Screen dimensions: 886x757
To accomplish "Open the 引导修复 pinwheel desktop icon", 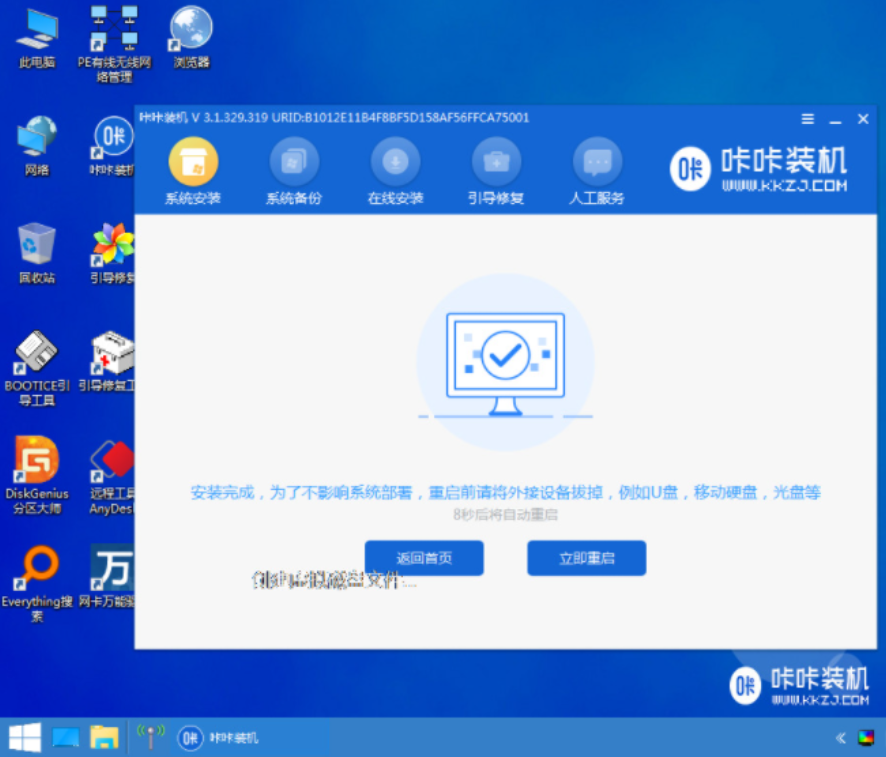I will click(113, 254).
